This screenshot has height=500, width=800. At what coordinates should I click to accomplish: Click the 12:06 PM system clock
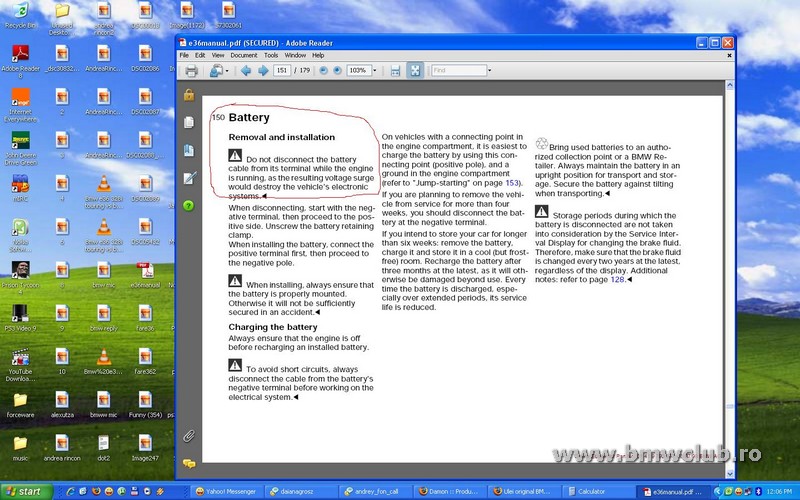click(x=779, y=492)
